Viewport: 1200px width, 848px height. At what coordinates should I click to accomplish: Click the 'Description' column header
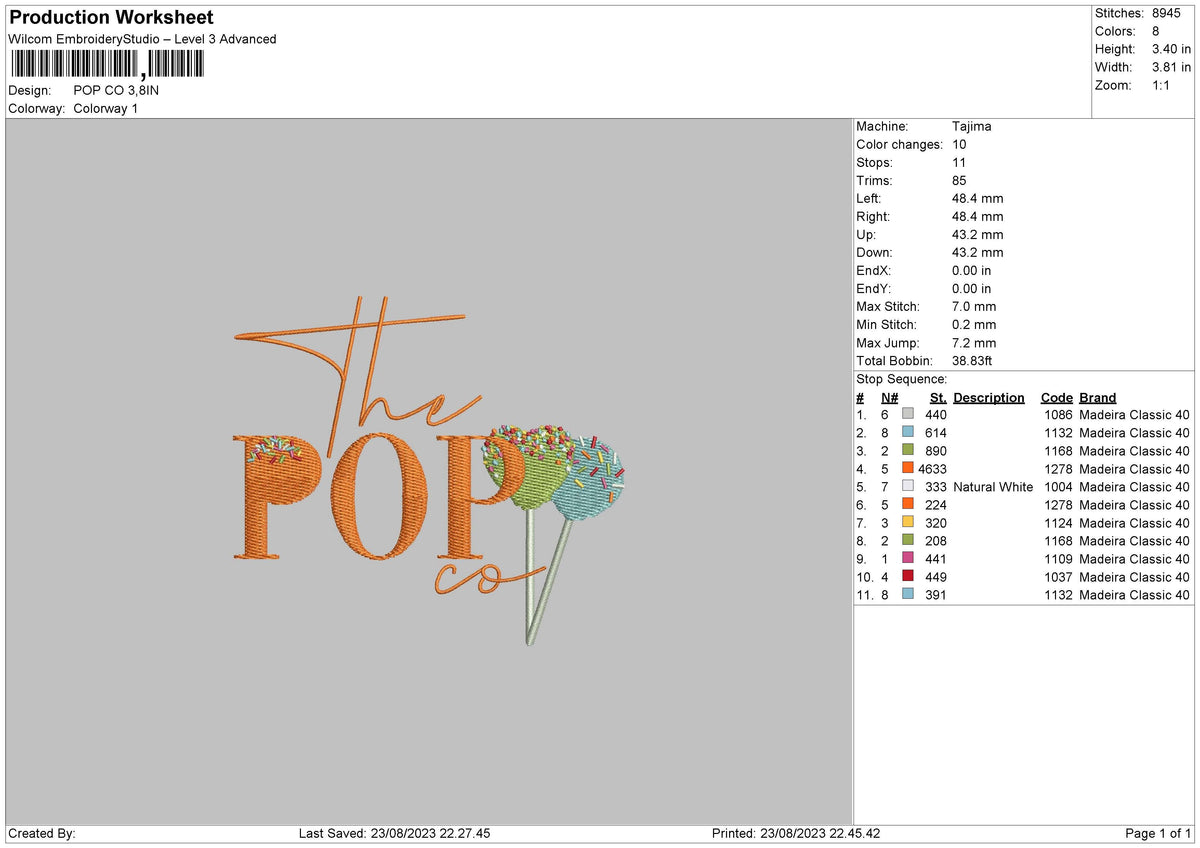[x=989, y=398]
